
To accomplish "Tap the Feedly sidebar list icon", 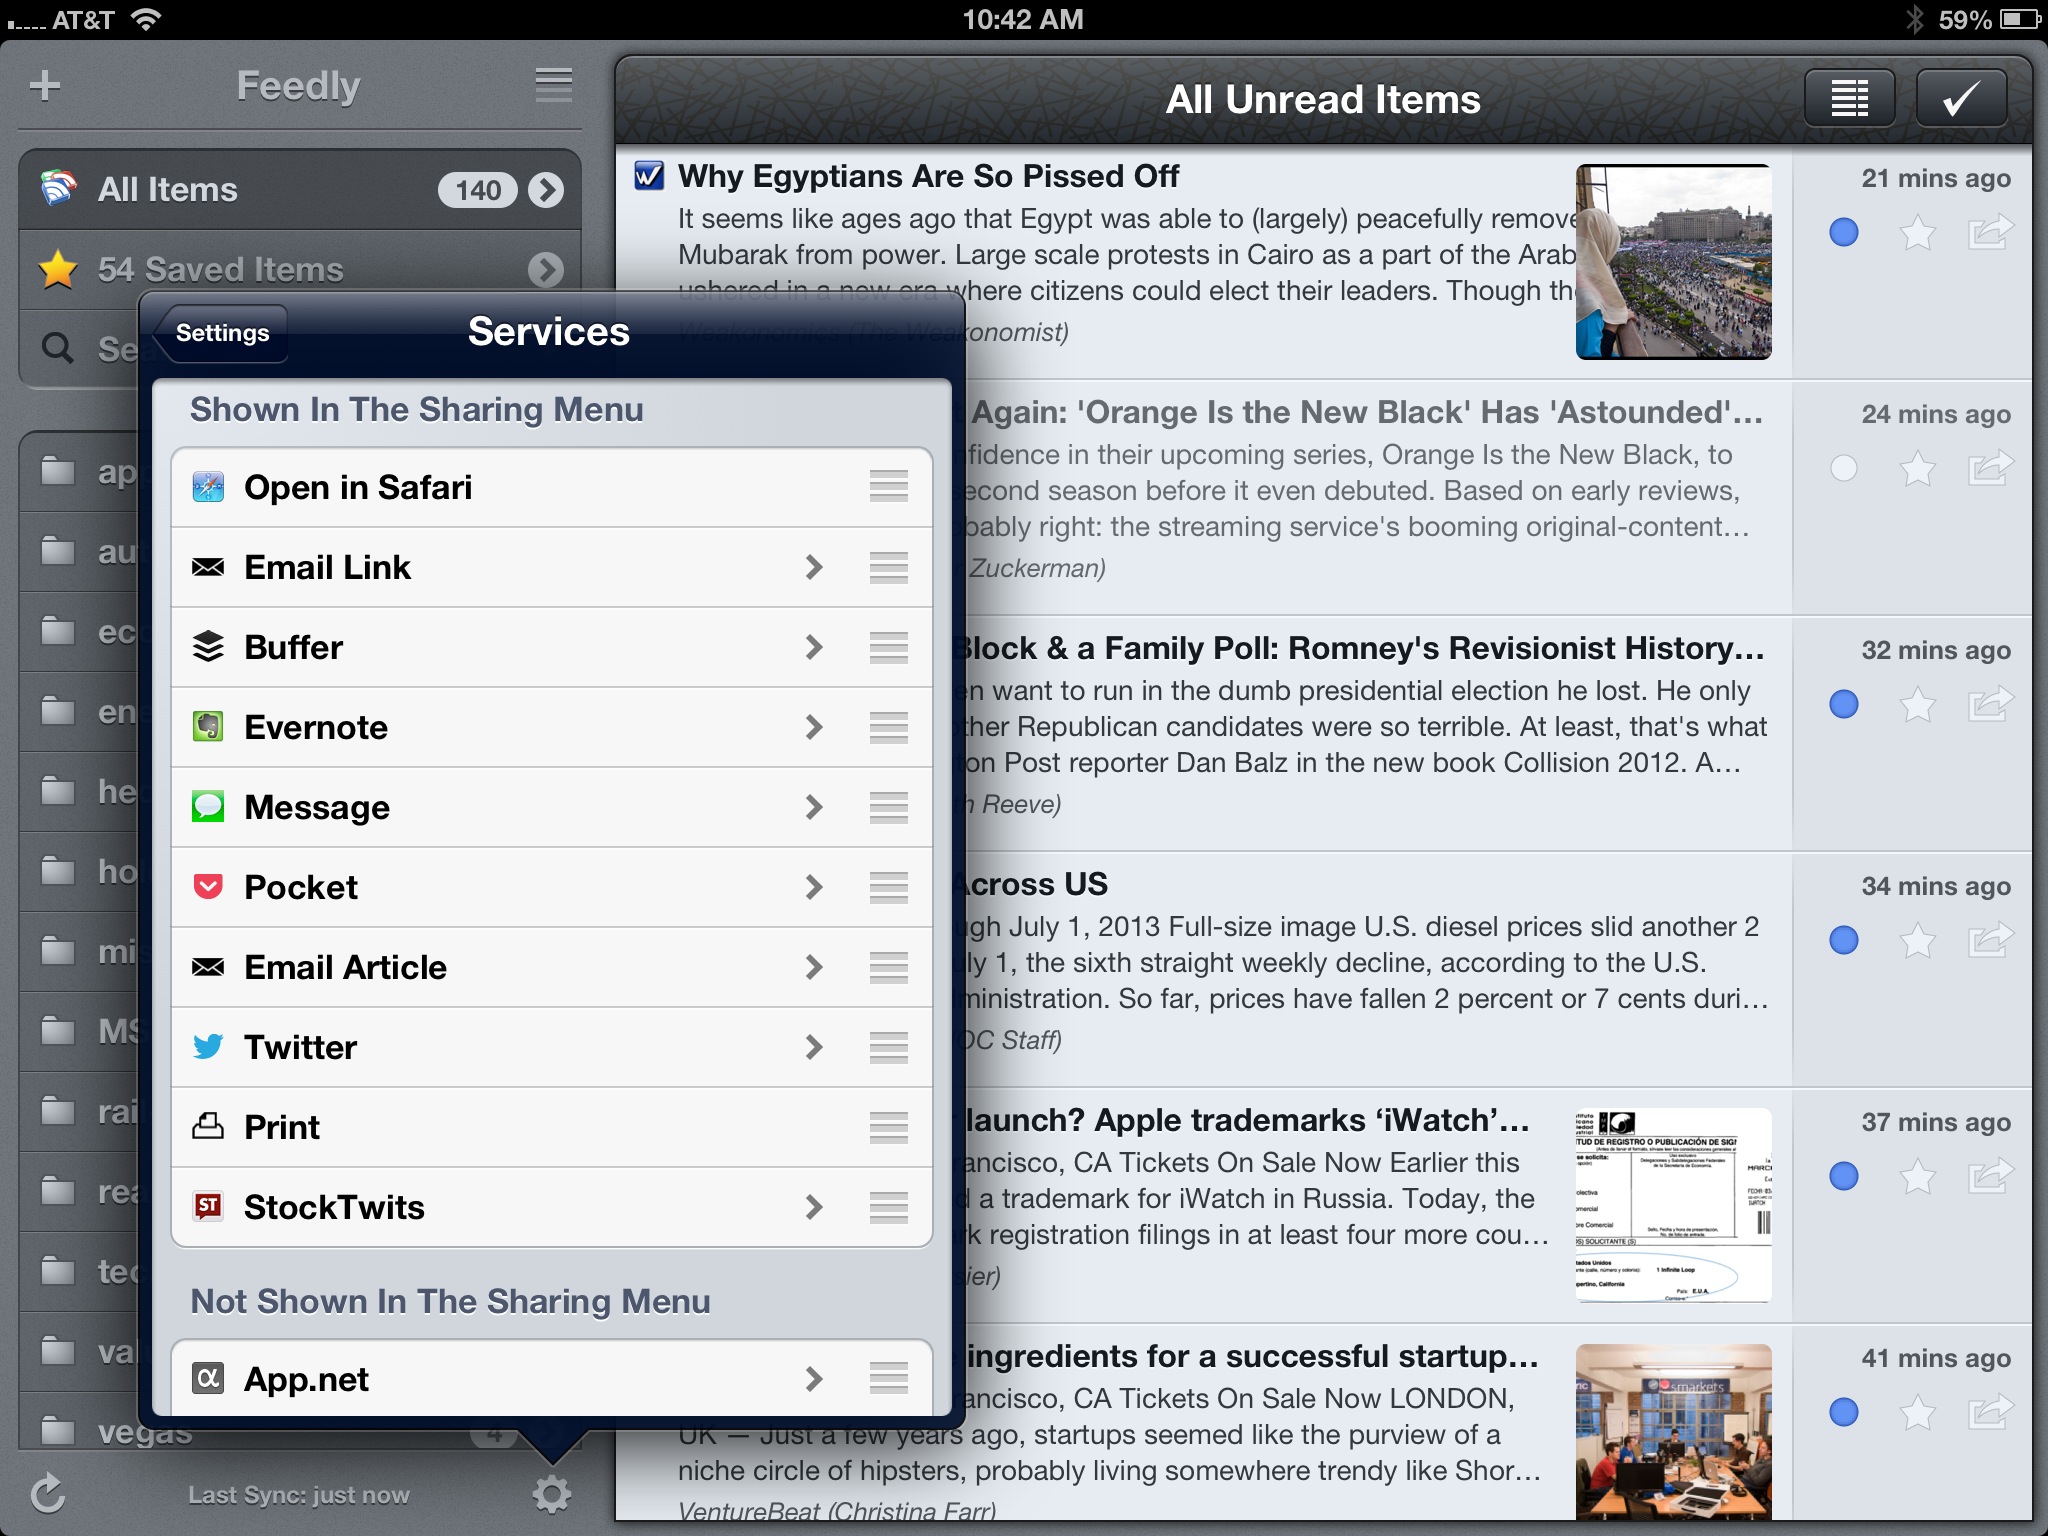I will click(x=553, y=86).
